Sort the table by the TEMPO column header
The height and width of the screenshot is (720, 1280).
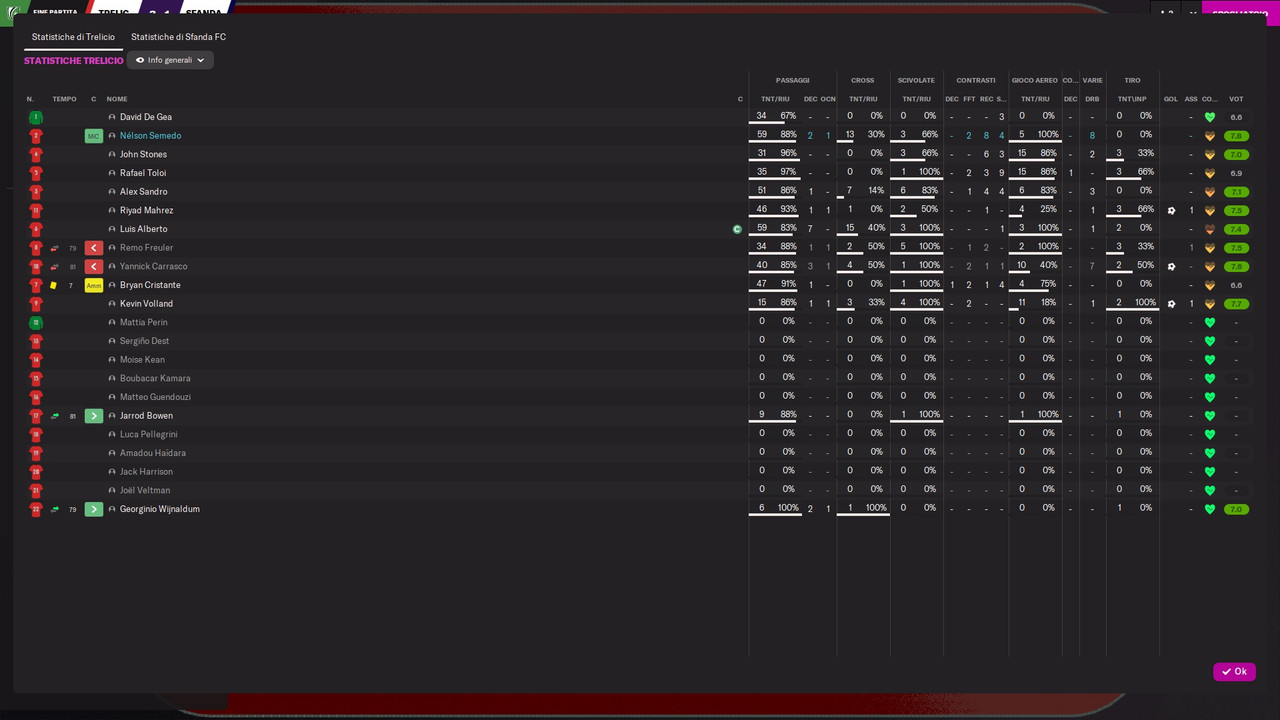click(x=64, y=99)
